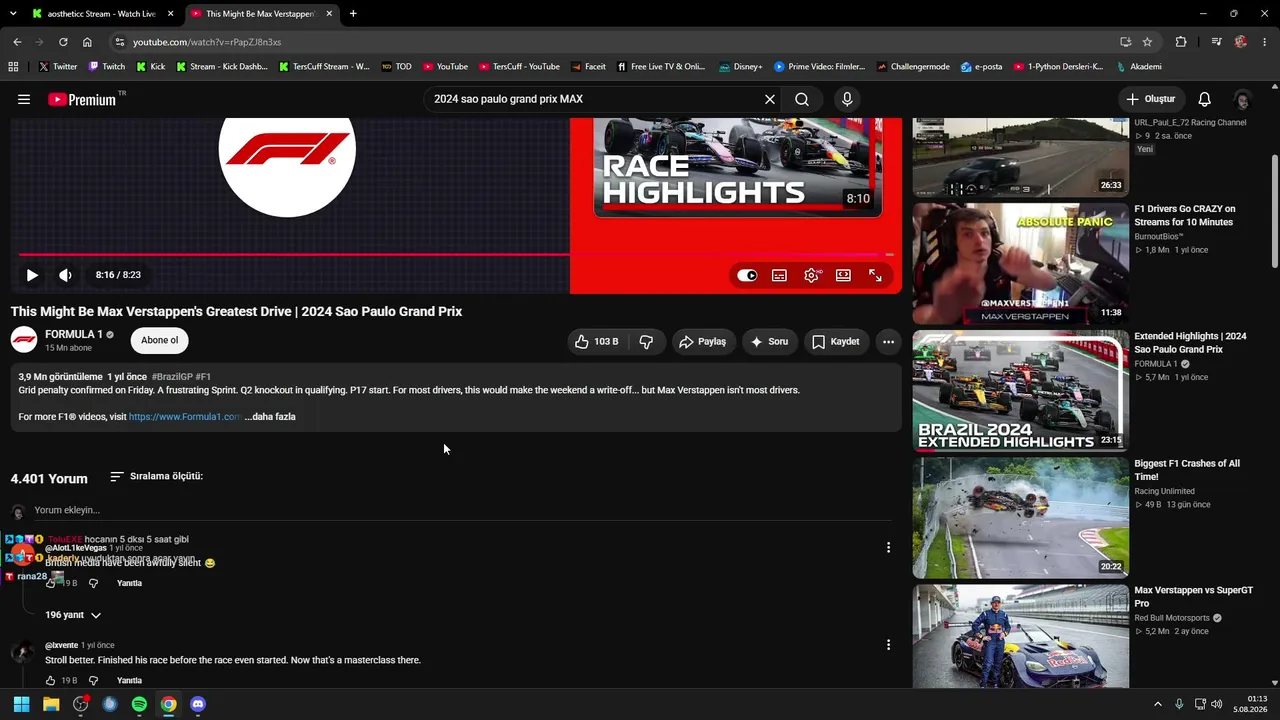The width and height of the screenshot is (1280, 720).
Task: Go to YouTube Premium home logo
Action: coord(81,99)
